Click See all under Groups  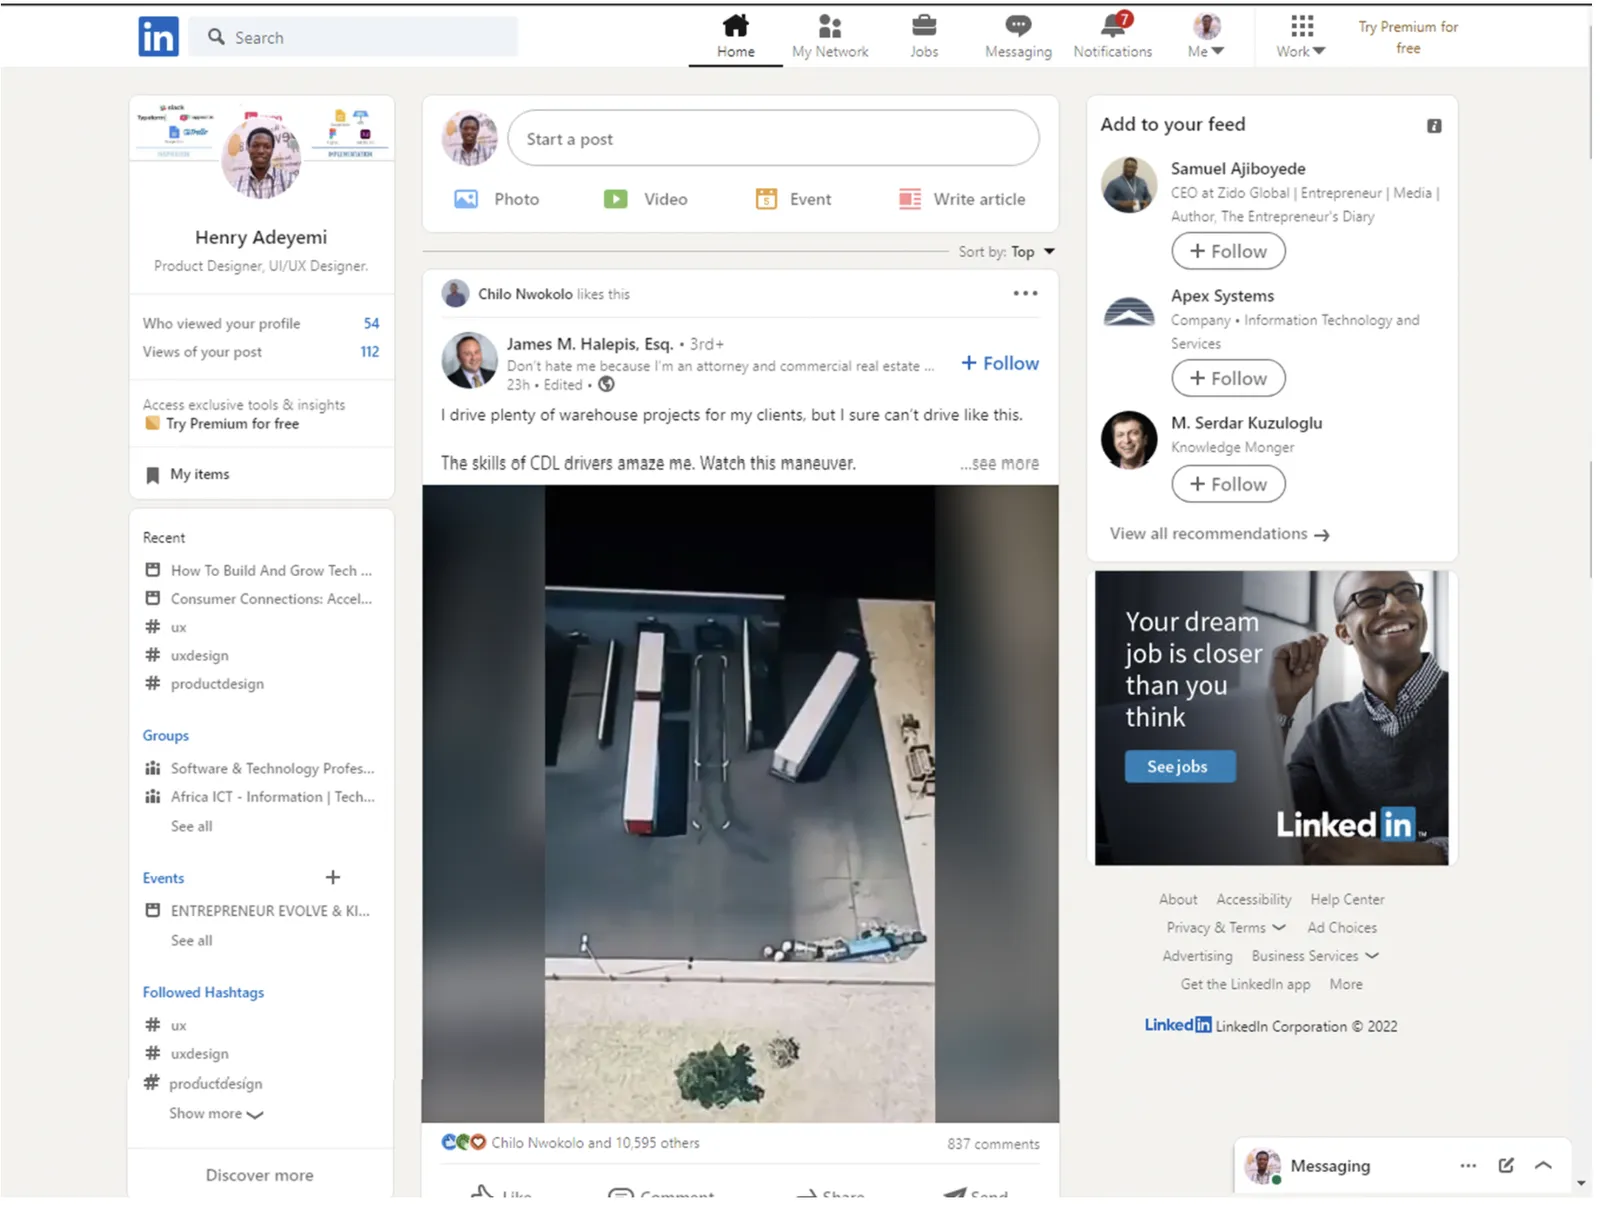[191, 826]
